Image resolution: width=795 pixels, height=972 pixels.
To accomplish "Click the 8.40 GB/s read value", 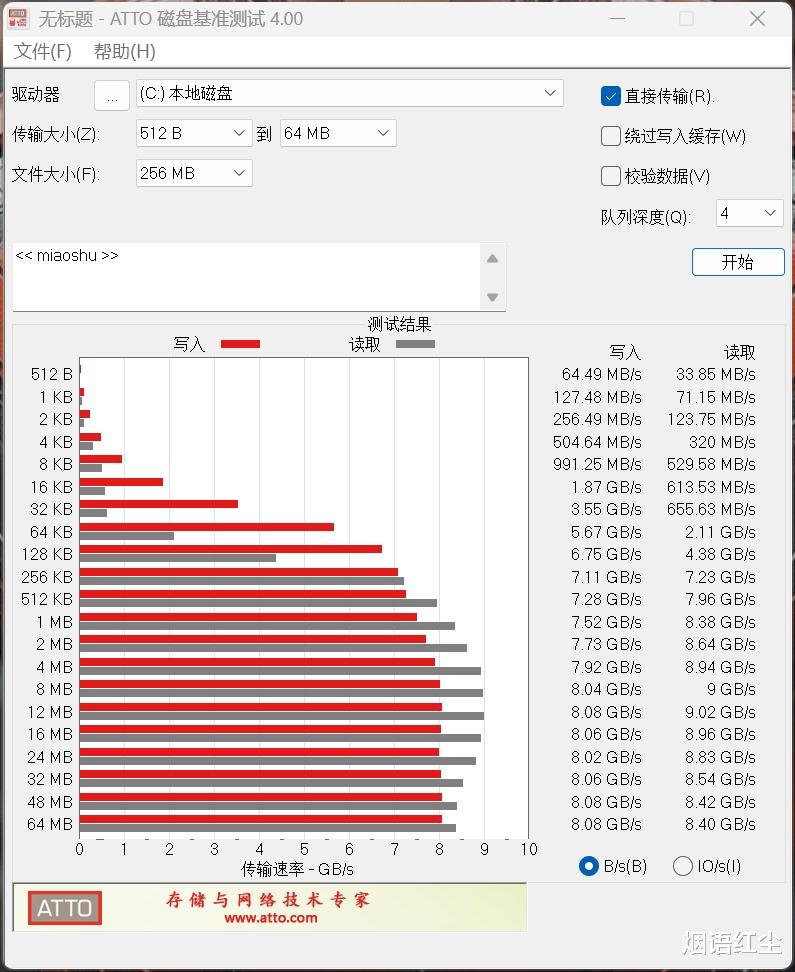I will click(720, 824).
